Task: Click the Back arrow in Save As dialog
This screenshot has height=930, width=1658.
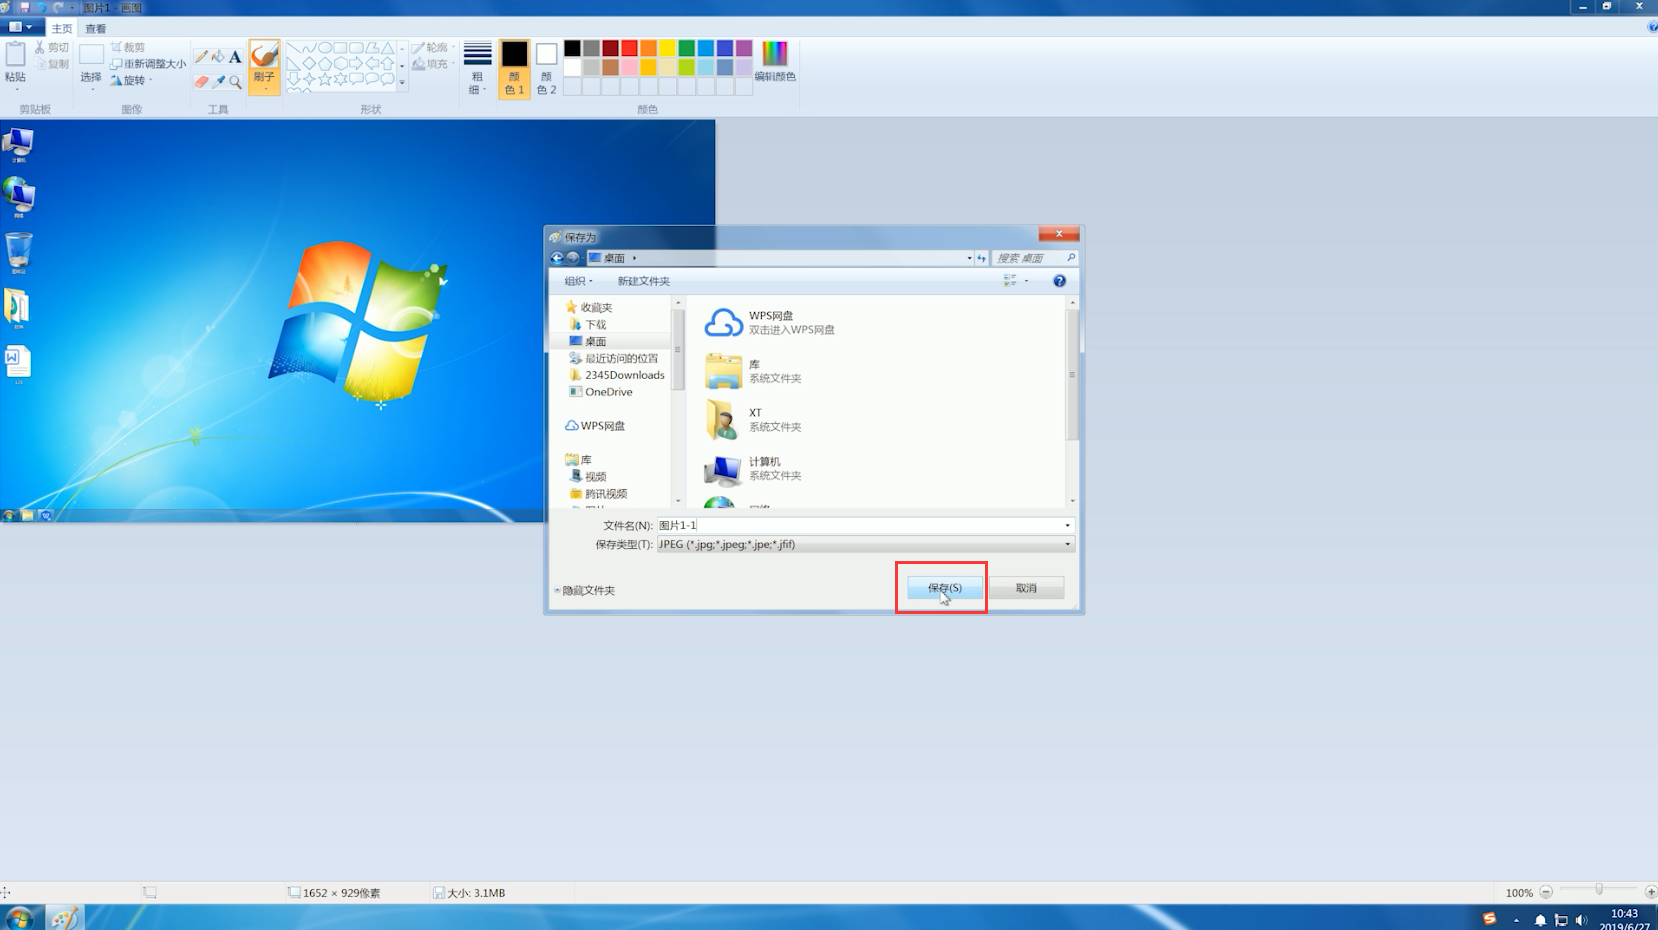Action: (557, 258)
